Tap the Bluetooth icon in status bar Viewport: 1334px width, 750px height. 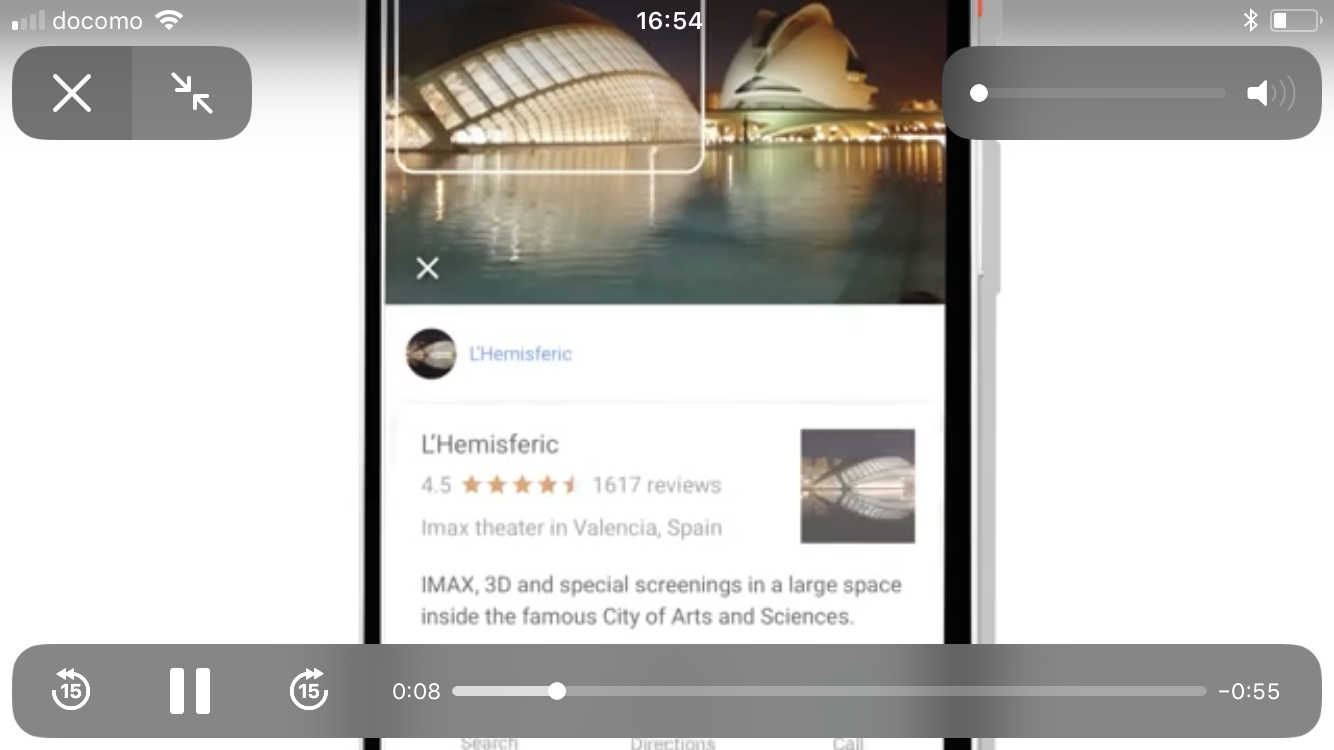pyautogui.click(x=1250, y=20)
